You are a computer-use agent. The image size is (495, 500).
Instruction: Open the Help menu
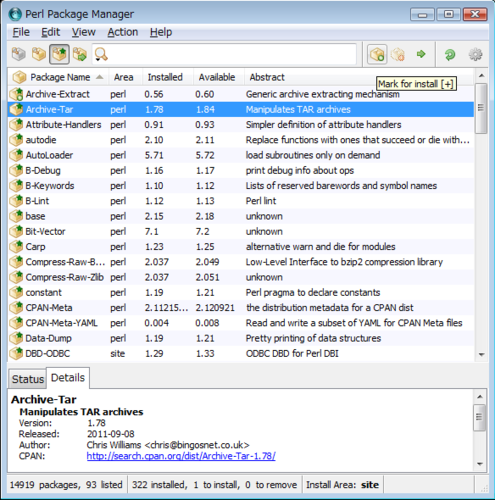pos(161,32)
